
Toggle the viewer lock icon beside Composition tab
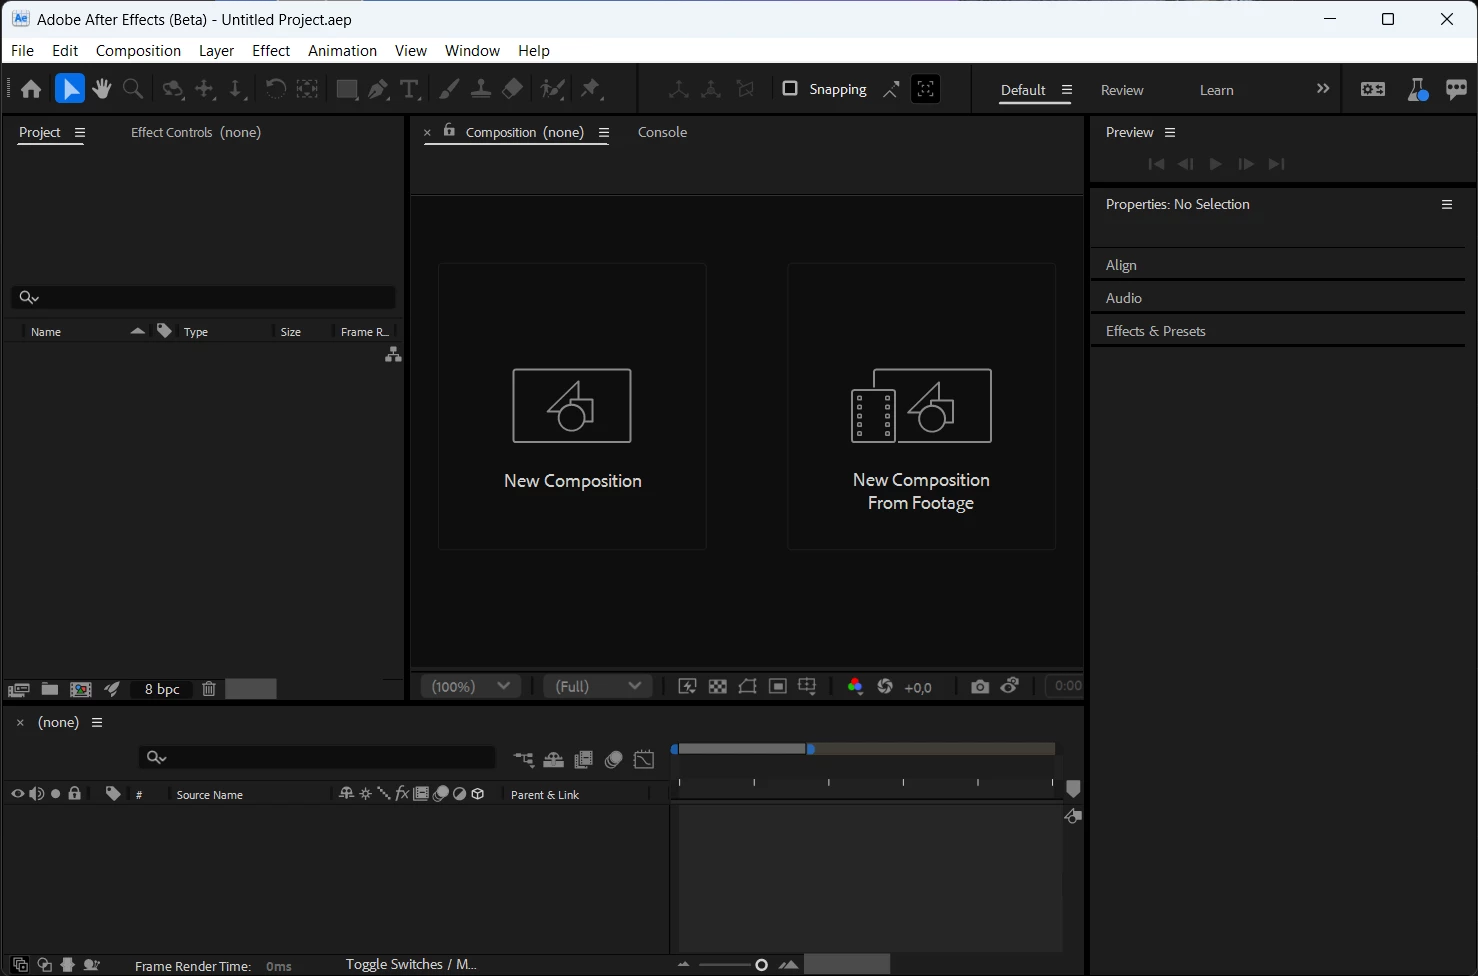click(x=449, y=130)
